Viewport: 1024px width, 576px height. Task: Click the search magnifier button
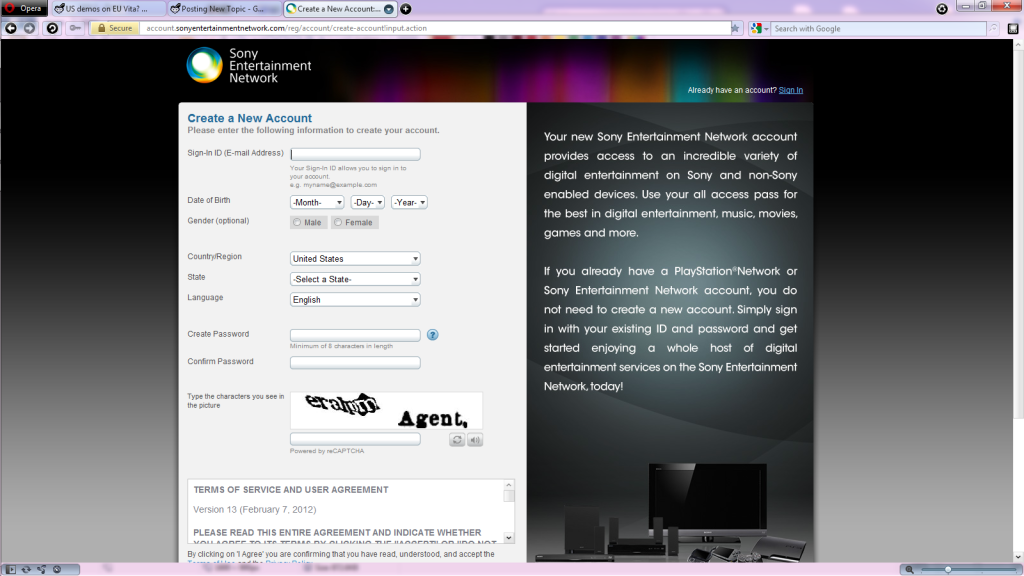993,28
